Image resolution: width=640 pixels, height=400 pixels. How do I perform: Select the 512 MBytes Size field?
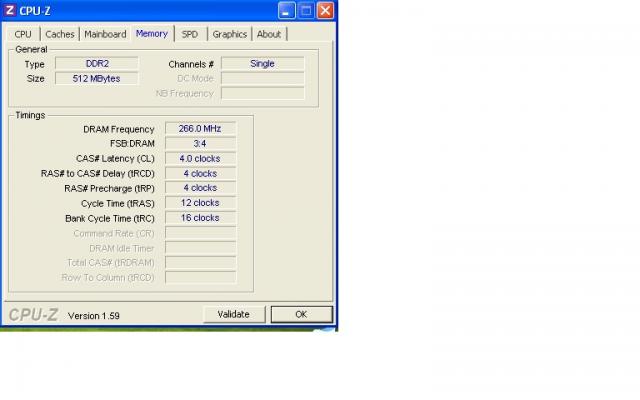point(96,78)
